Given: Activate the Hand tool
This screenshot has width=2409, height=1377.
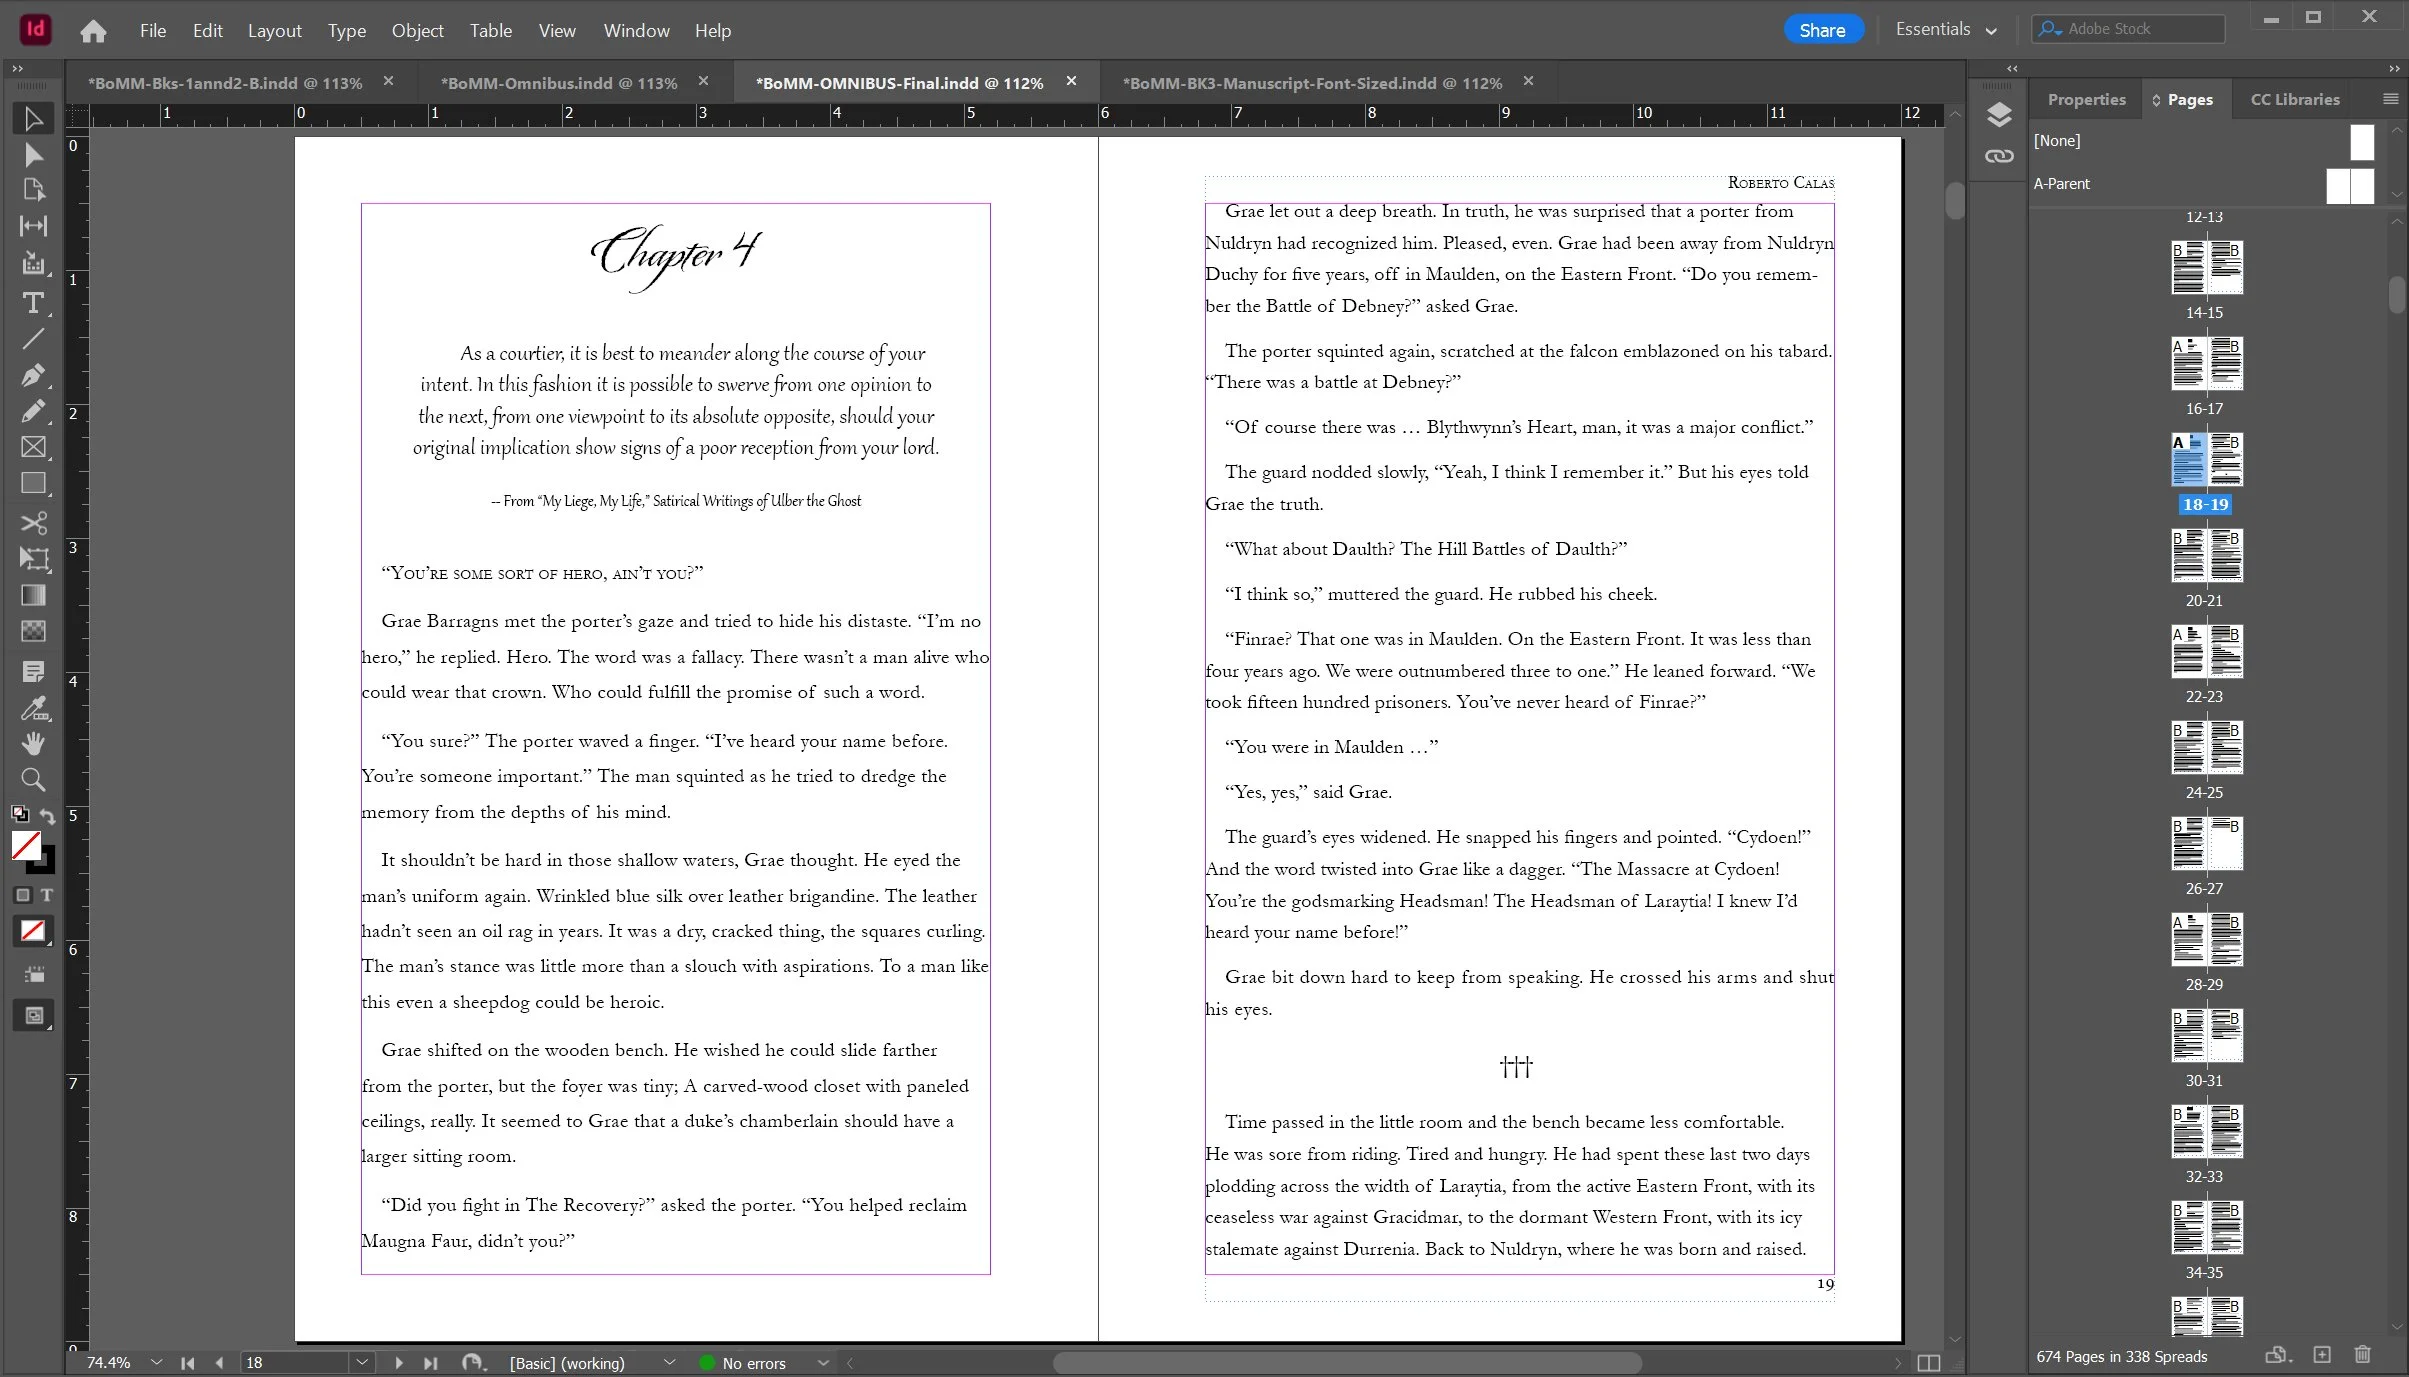Looking at the screenshot, I should [33, 743].
